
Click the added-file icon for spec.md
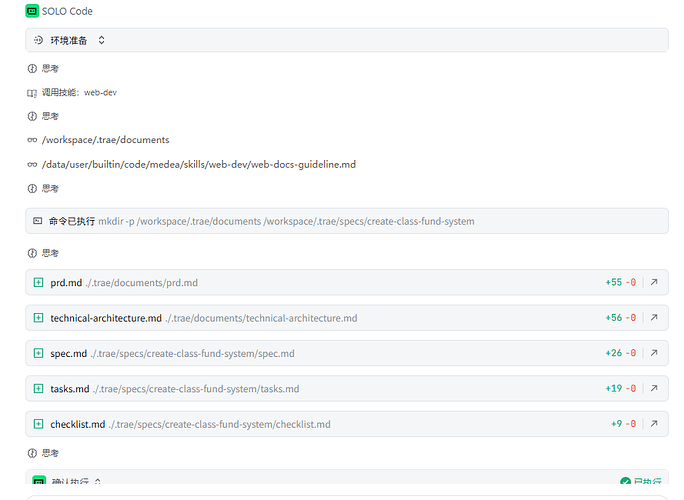tap(38, 353)
